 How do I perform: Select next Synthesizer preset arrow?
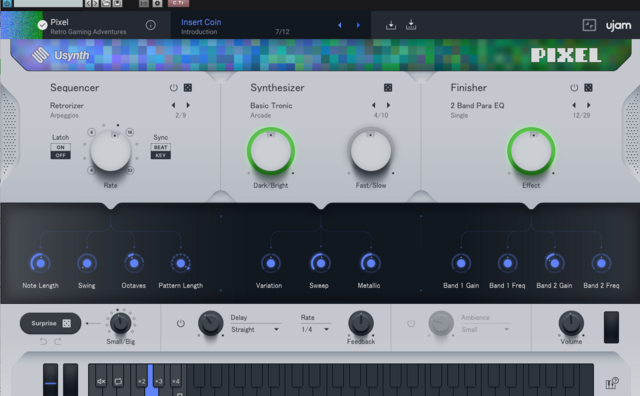(x=388, y=105)
